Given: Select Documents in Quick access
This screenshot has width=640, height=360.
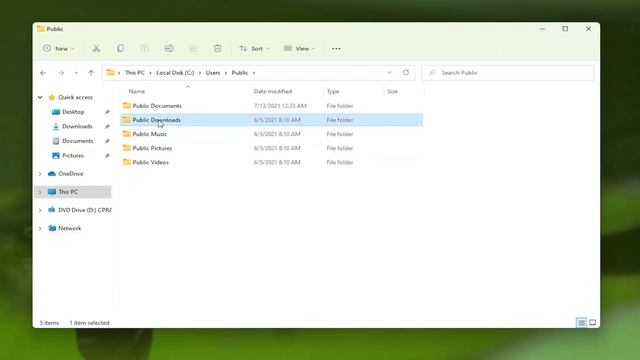Looking at the screenshot, I should [x=78, y=141].
